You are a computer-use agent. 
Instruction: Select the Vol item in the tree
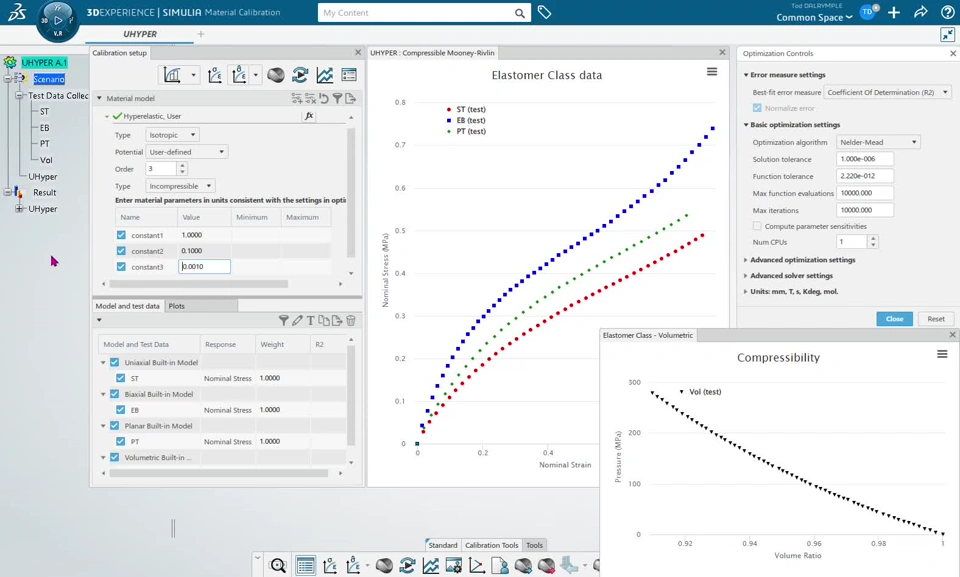click(x=46, y=160)
